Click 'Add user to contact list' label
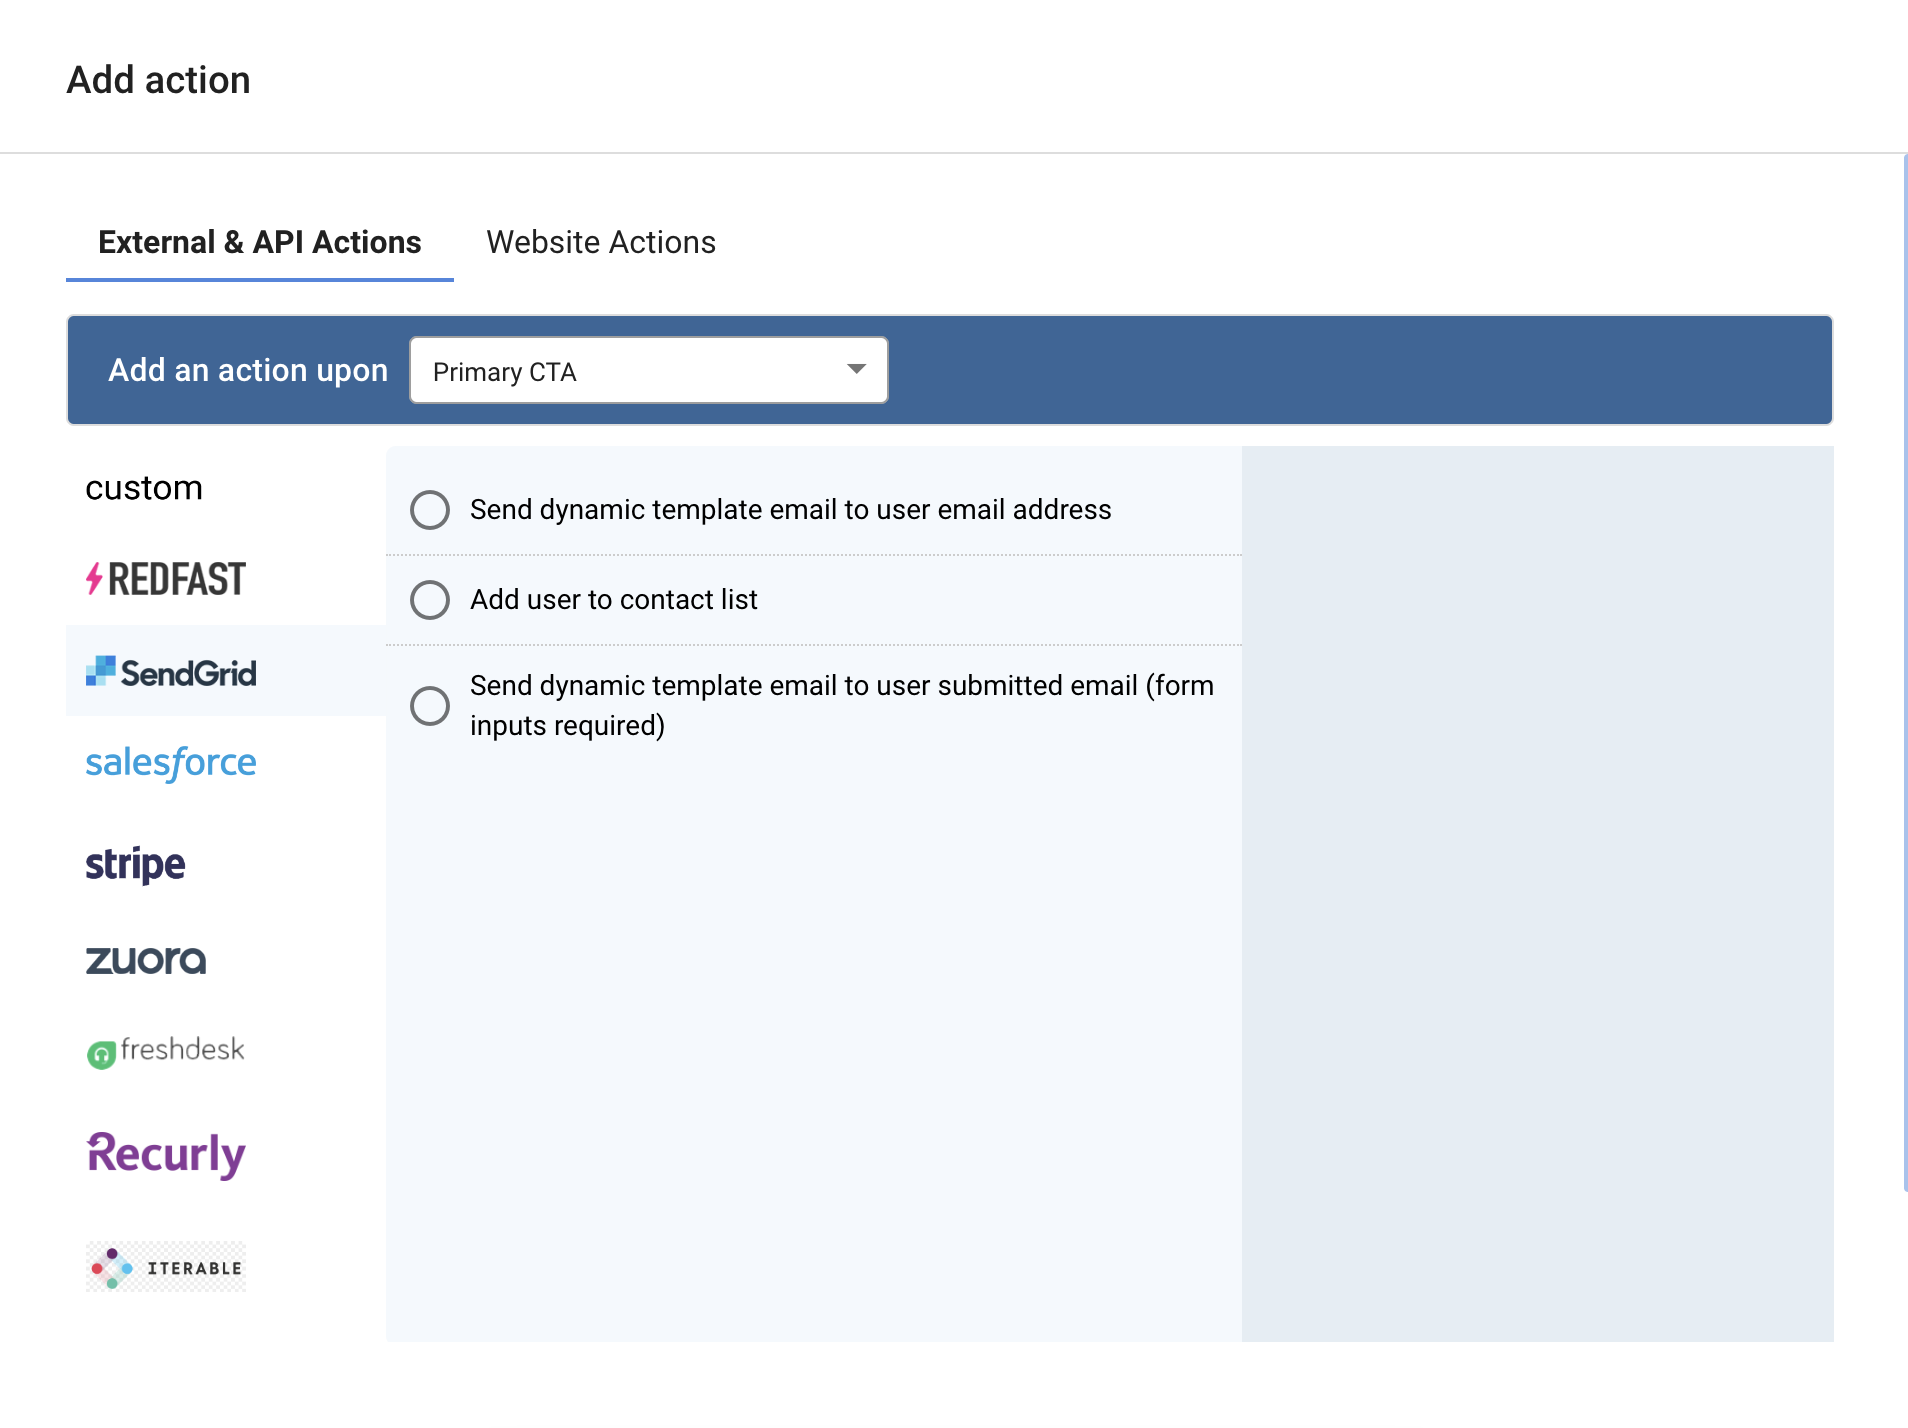1908x1428 pixels. pyautogui.click(x=614, y=600)
